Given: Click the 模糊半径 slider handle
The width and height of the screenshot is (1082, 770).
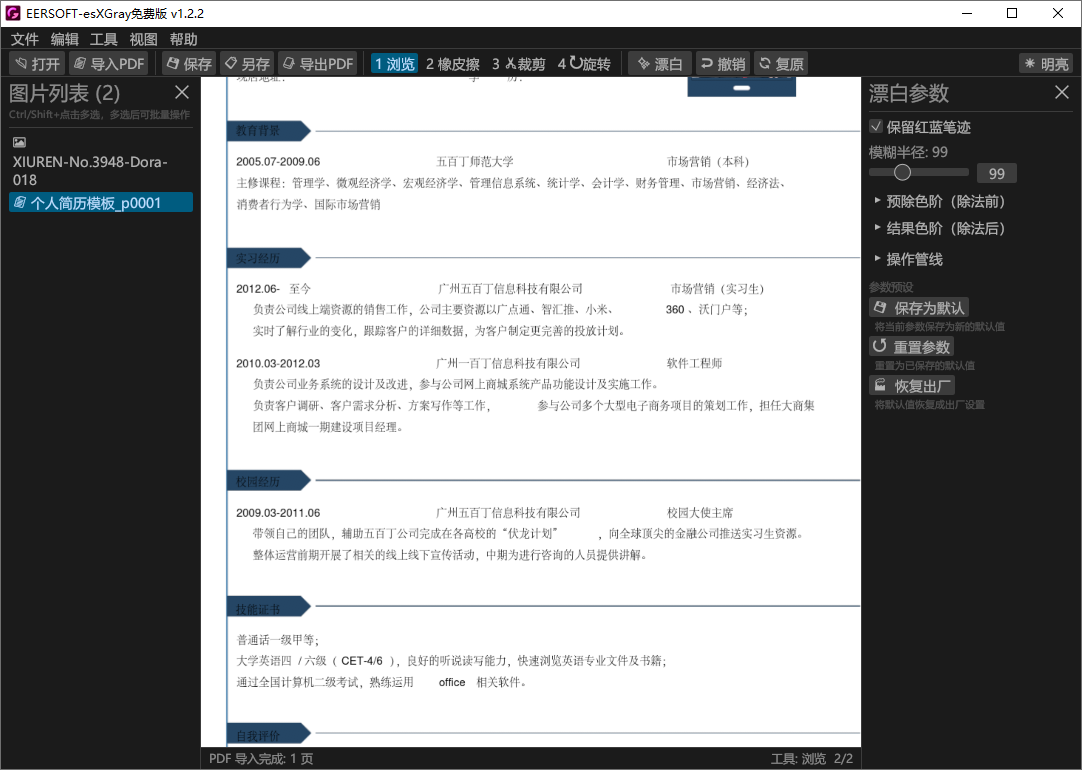Looking at the screenshot, I should [902, 172].
